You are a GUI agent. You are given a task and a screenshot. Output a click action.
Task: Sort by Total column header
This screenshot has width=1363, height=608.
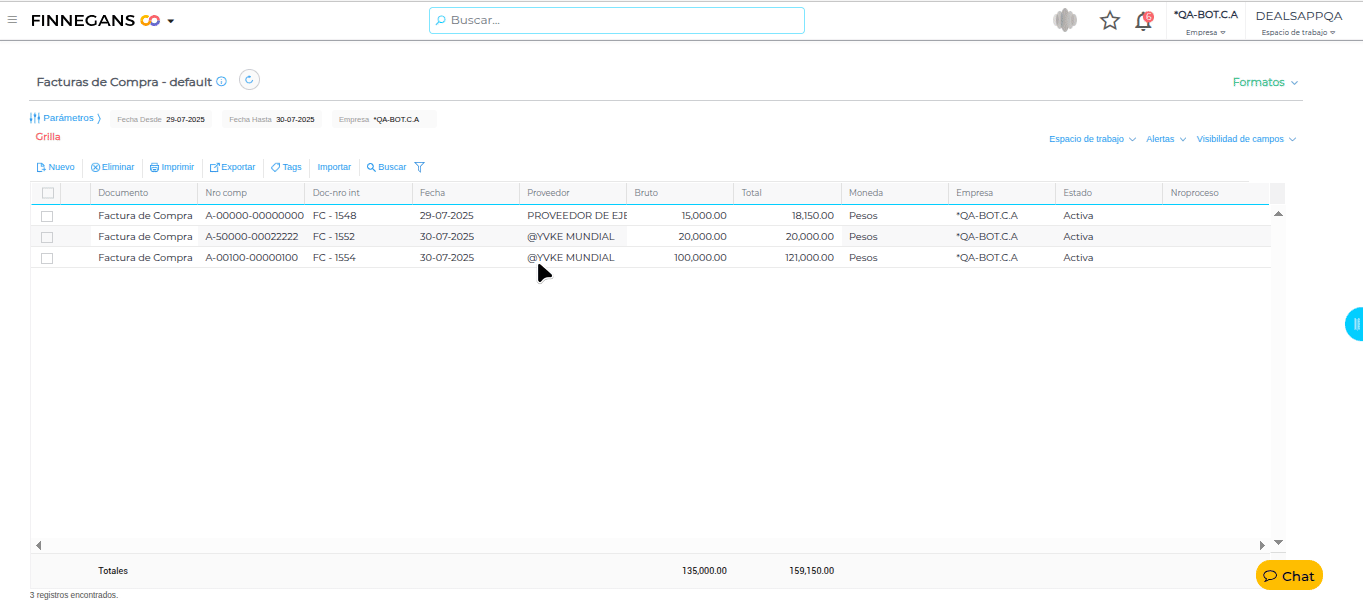pos(787,193)
